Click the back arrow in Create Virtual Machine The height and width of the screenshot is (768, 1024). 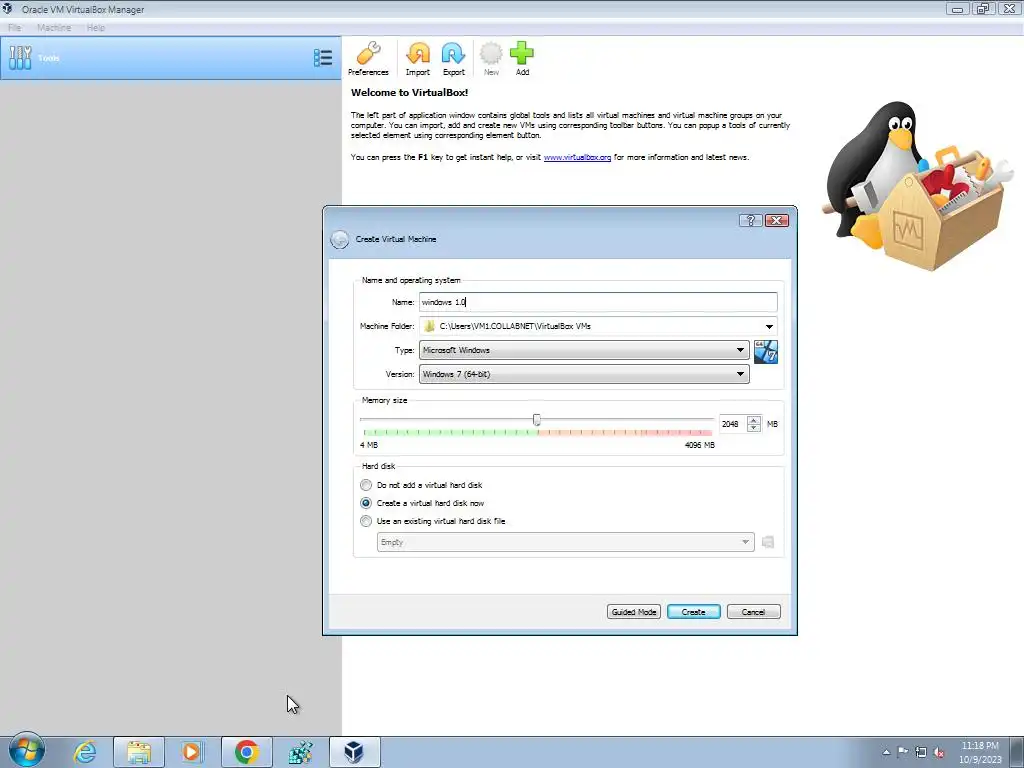point(340,240)
